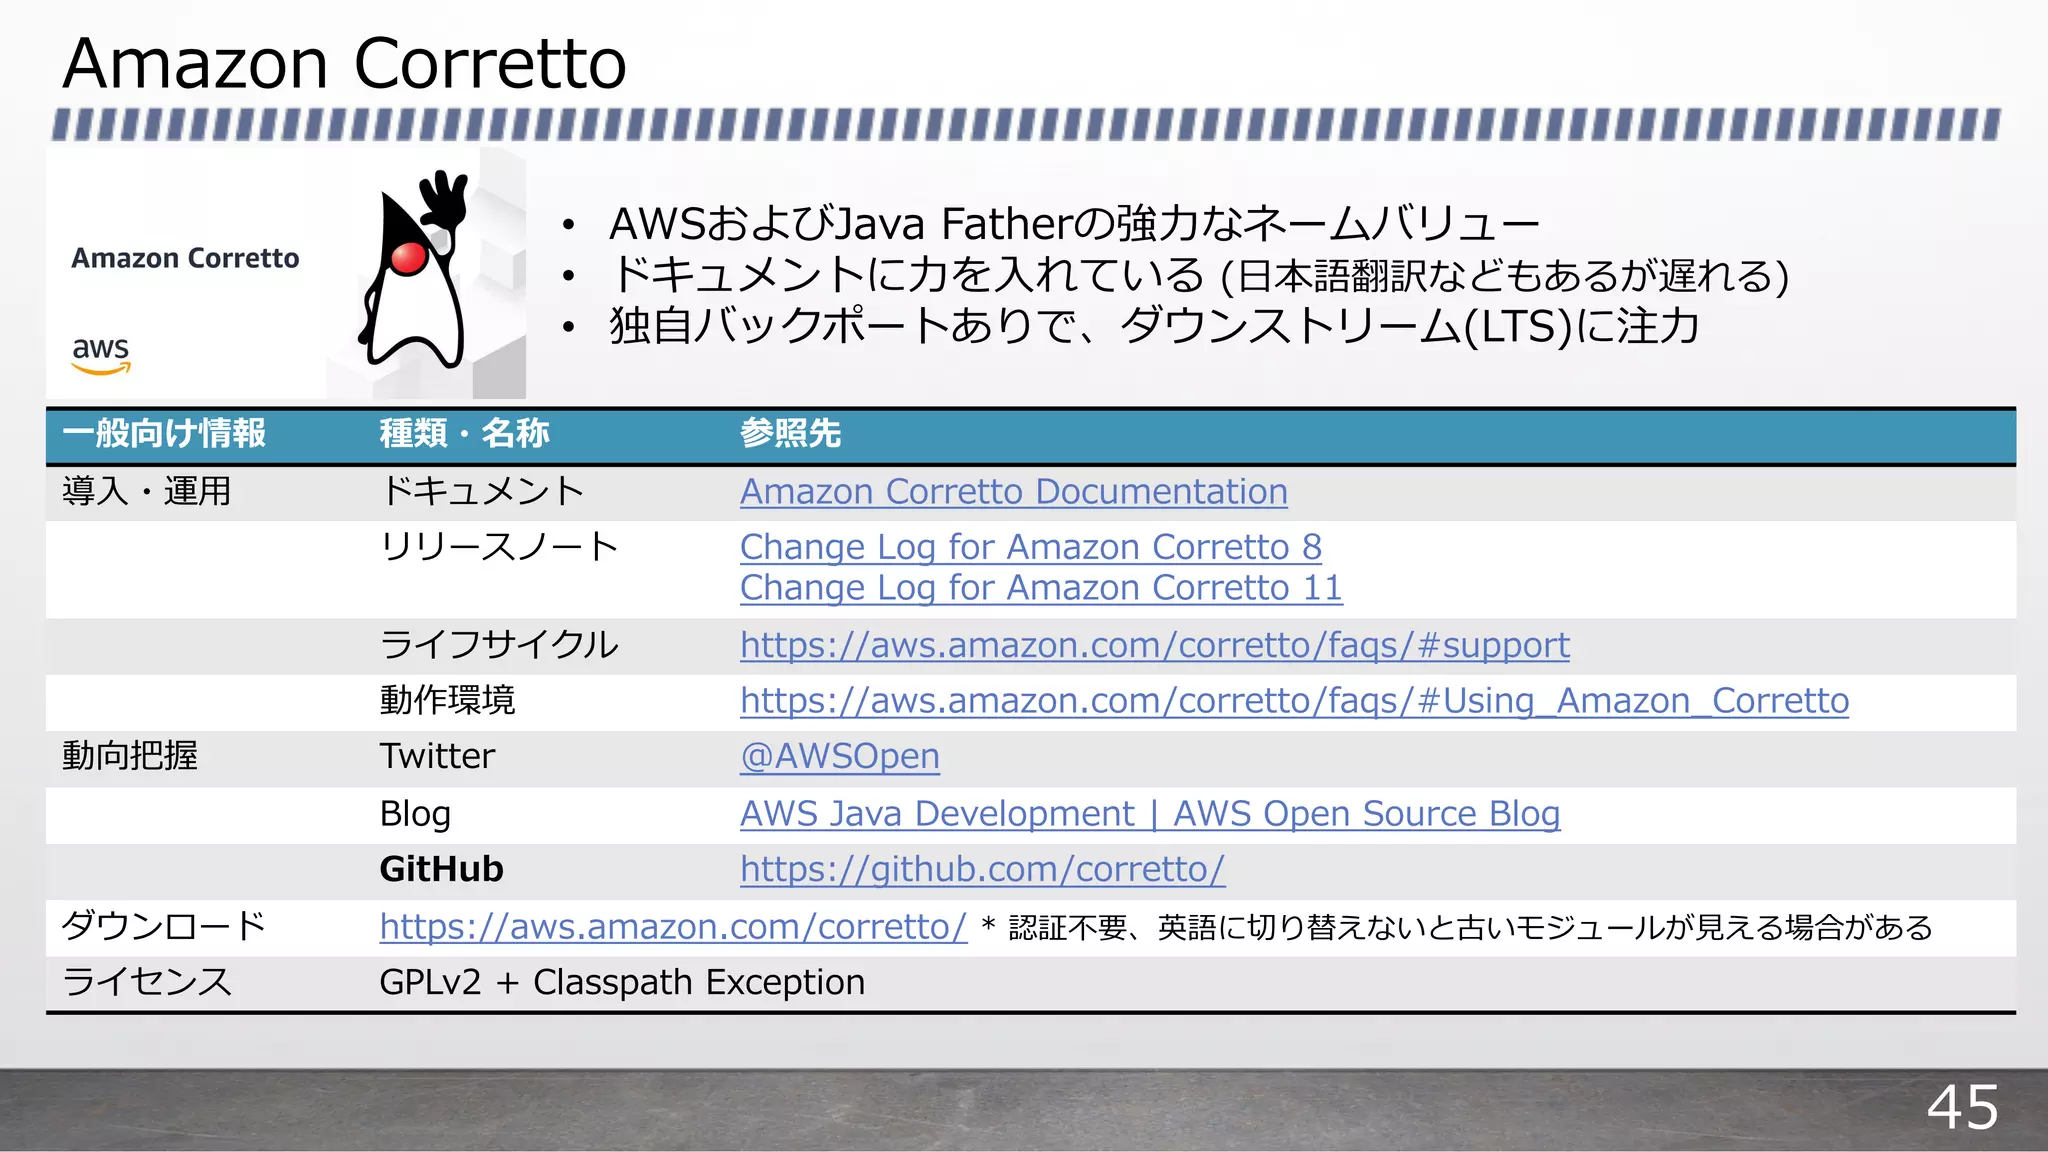
Task: Click the Amazon Corretto logo text
Action: coord(185,258)
